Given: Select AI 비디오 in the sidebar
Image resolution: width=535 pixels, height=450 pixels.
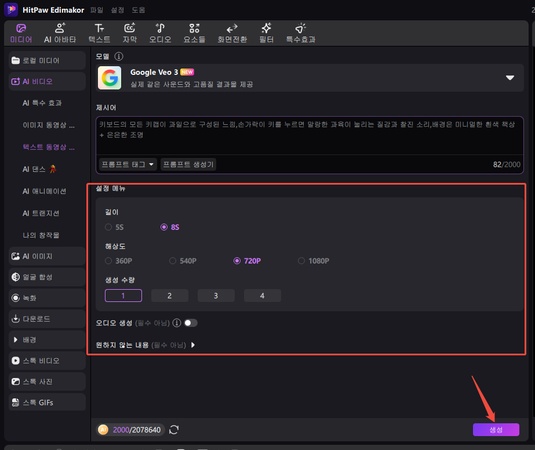Looking at the screenshot, I should coord(47,82).
